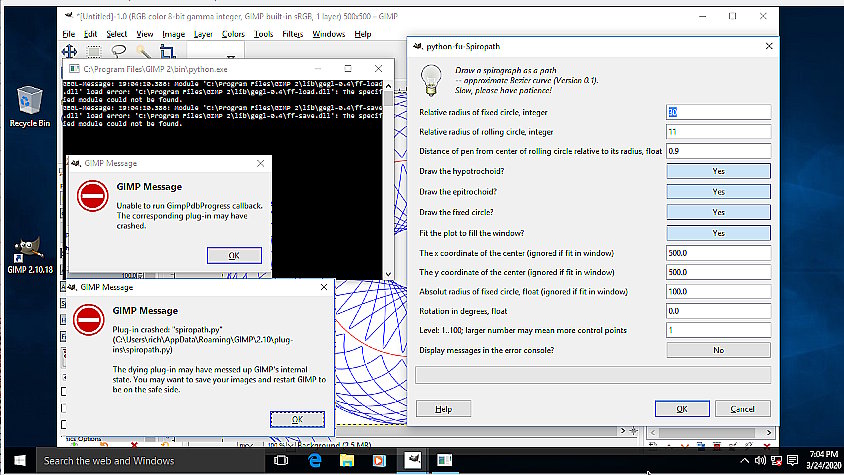Click OK in the Spiropath dialog
This screenshot has width=844, height=475.
682,409
